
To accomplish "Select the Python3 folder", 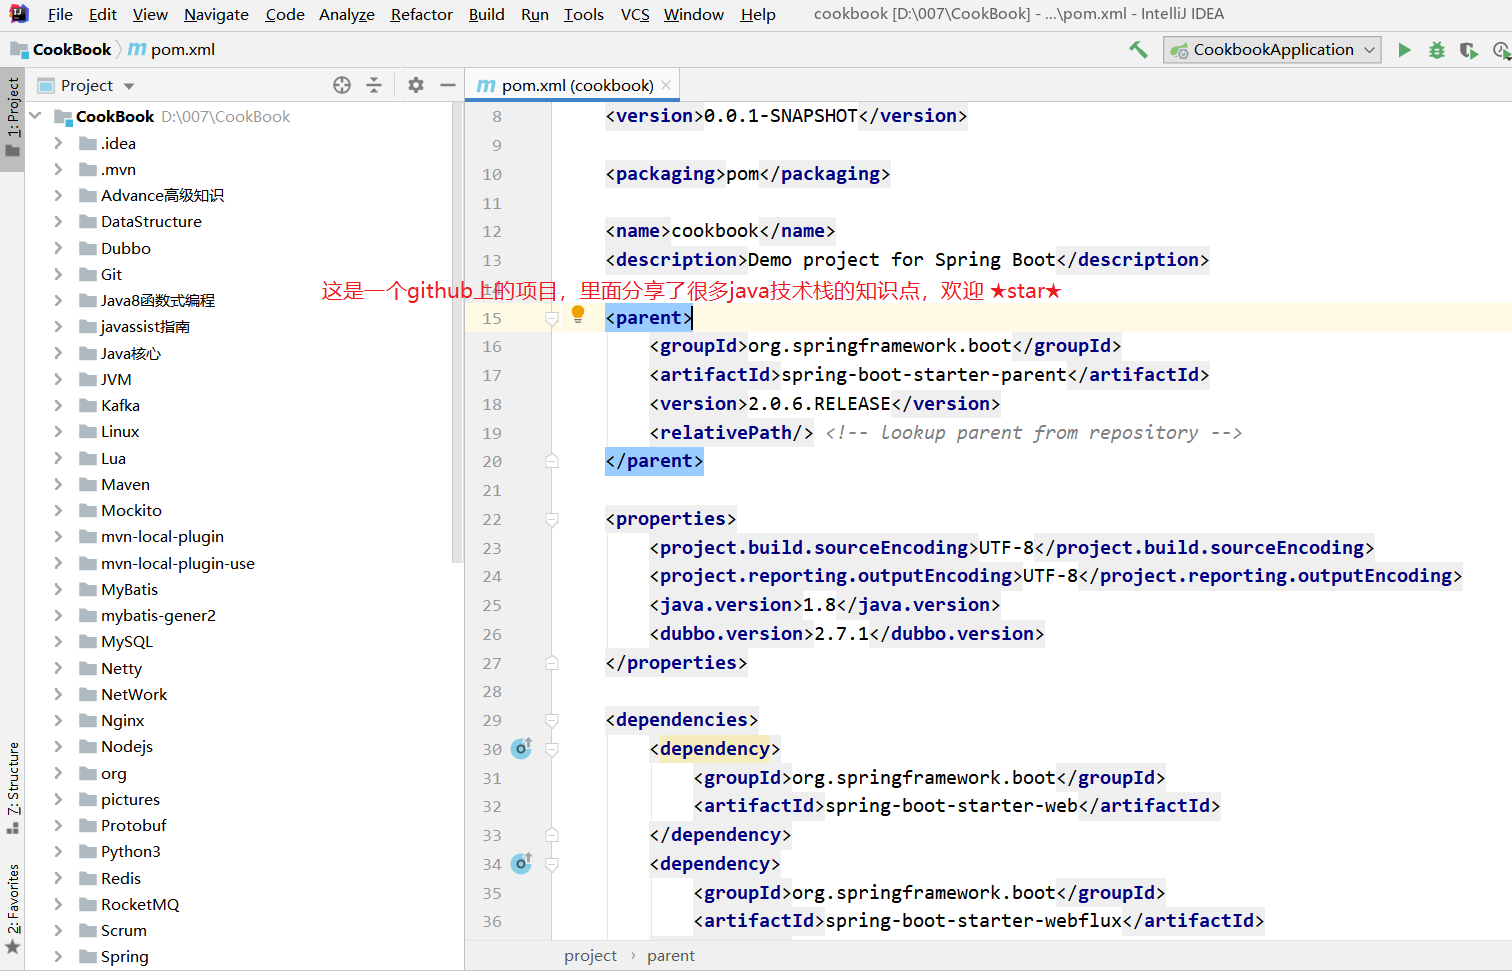I will [x=130, y=851].
